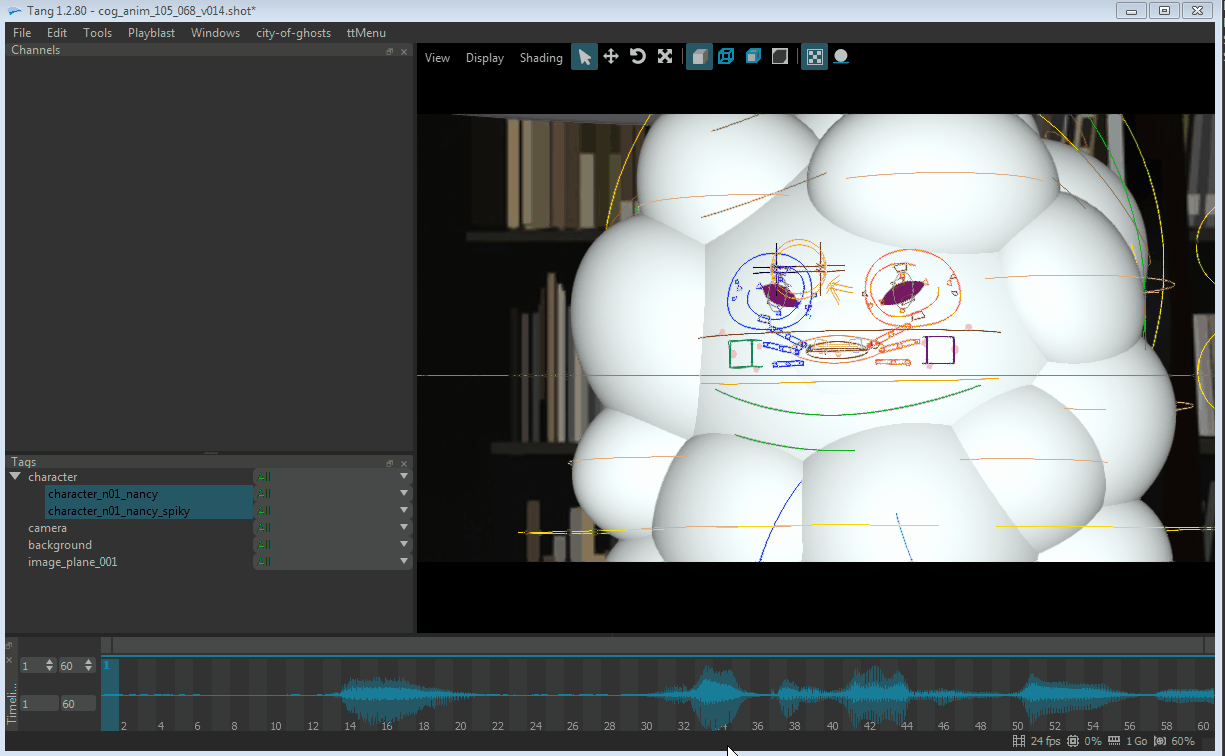Screen dimensions: 1225x756
Task: Toggle the sphere ground shadow icon
Action: click(x=842, y=57)
